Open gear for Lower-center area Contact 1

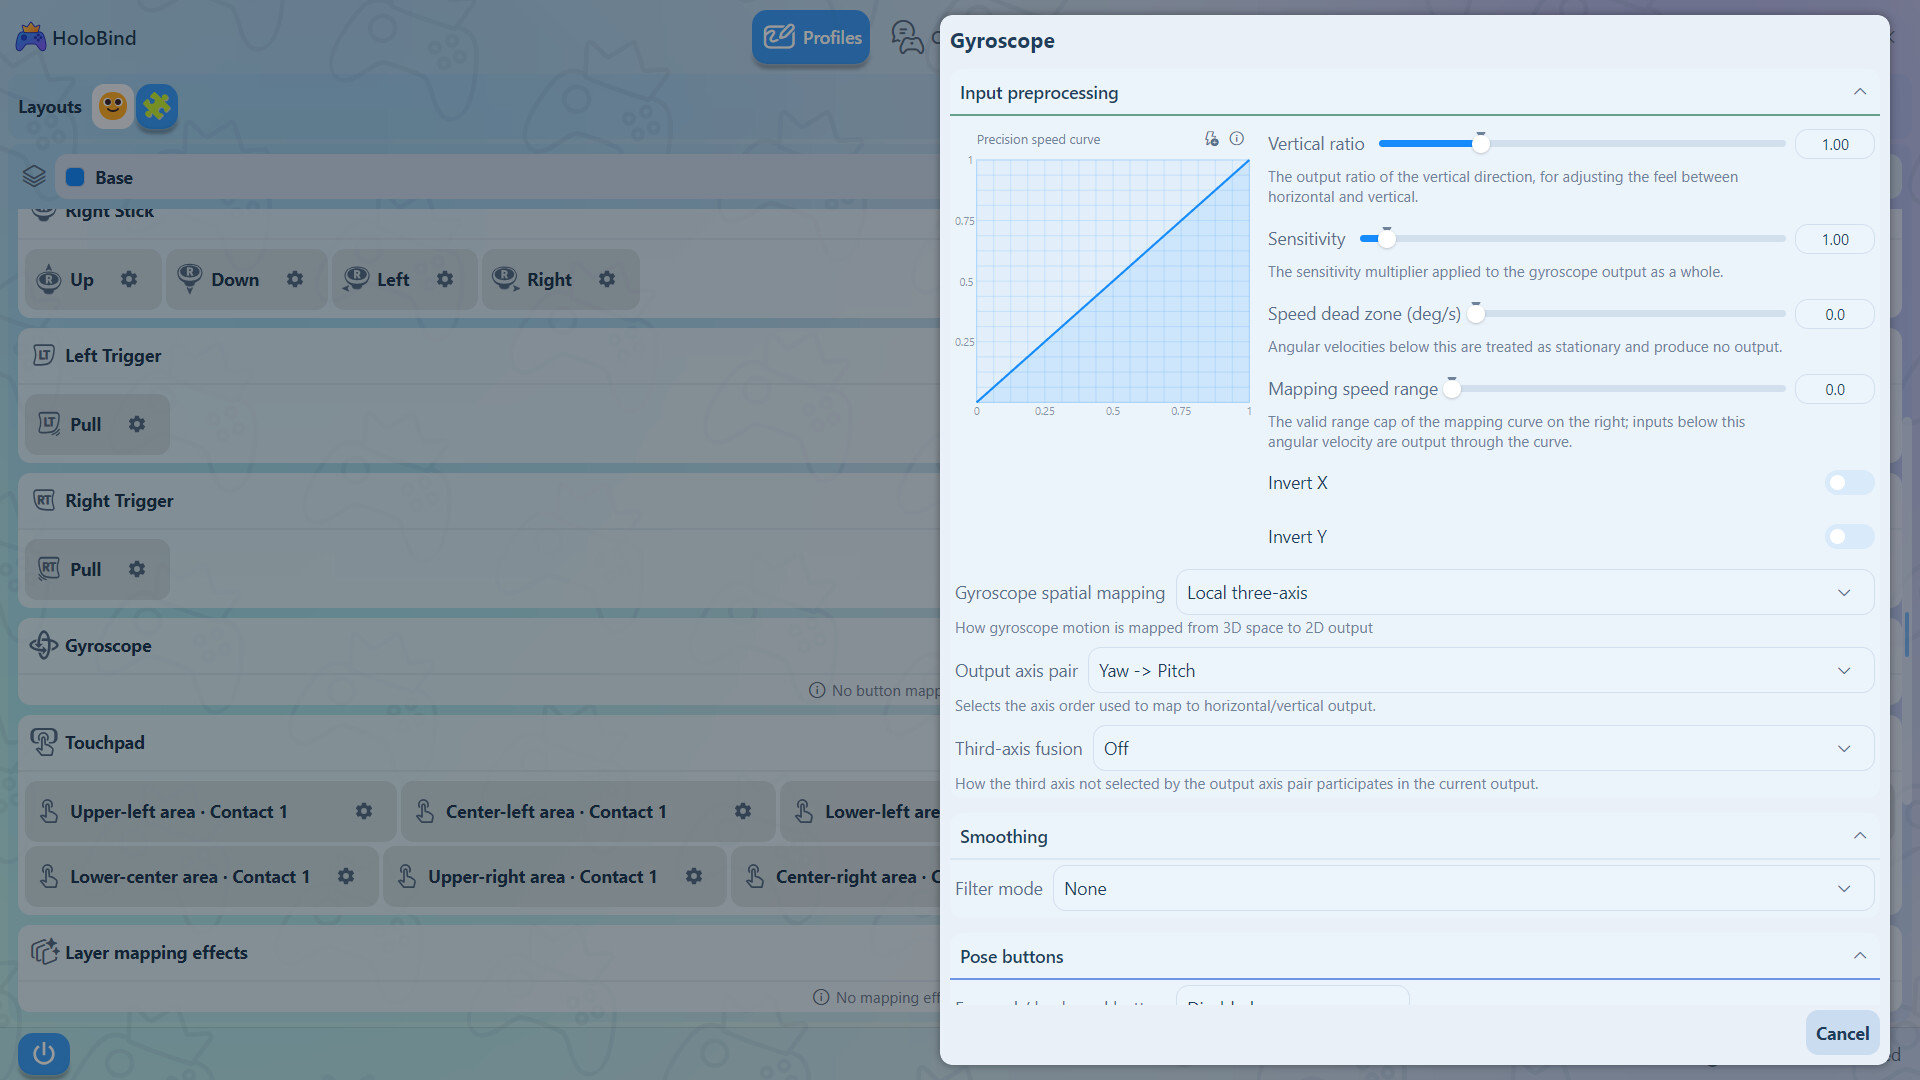point(346,877)
